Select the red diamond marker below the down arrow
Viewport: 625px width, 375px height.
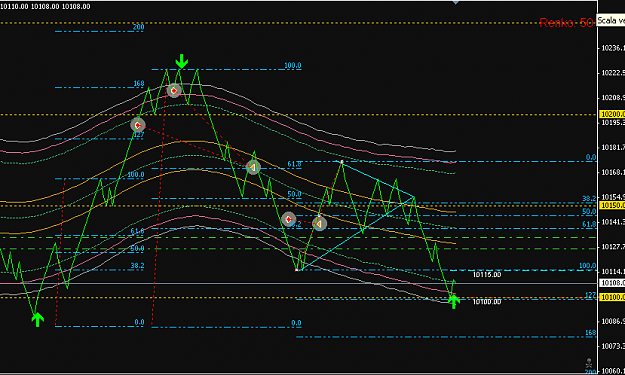[174, 90]
